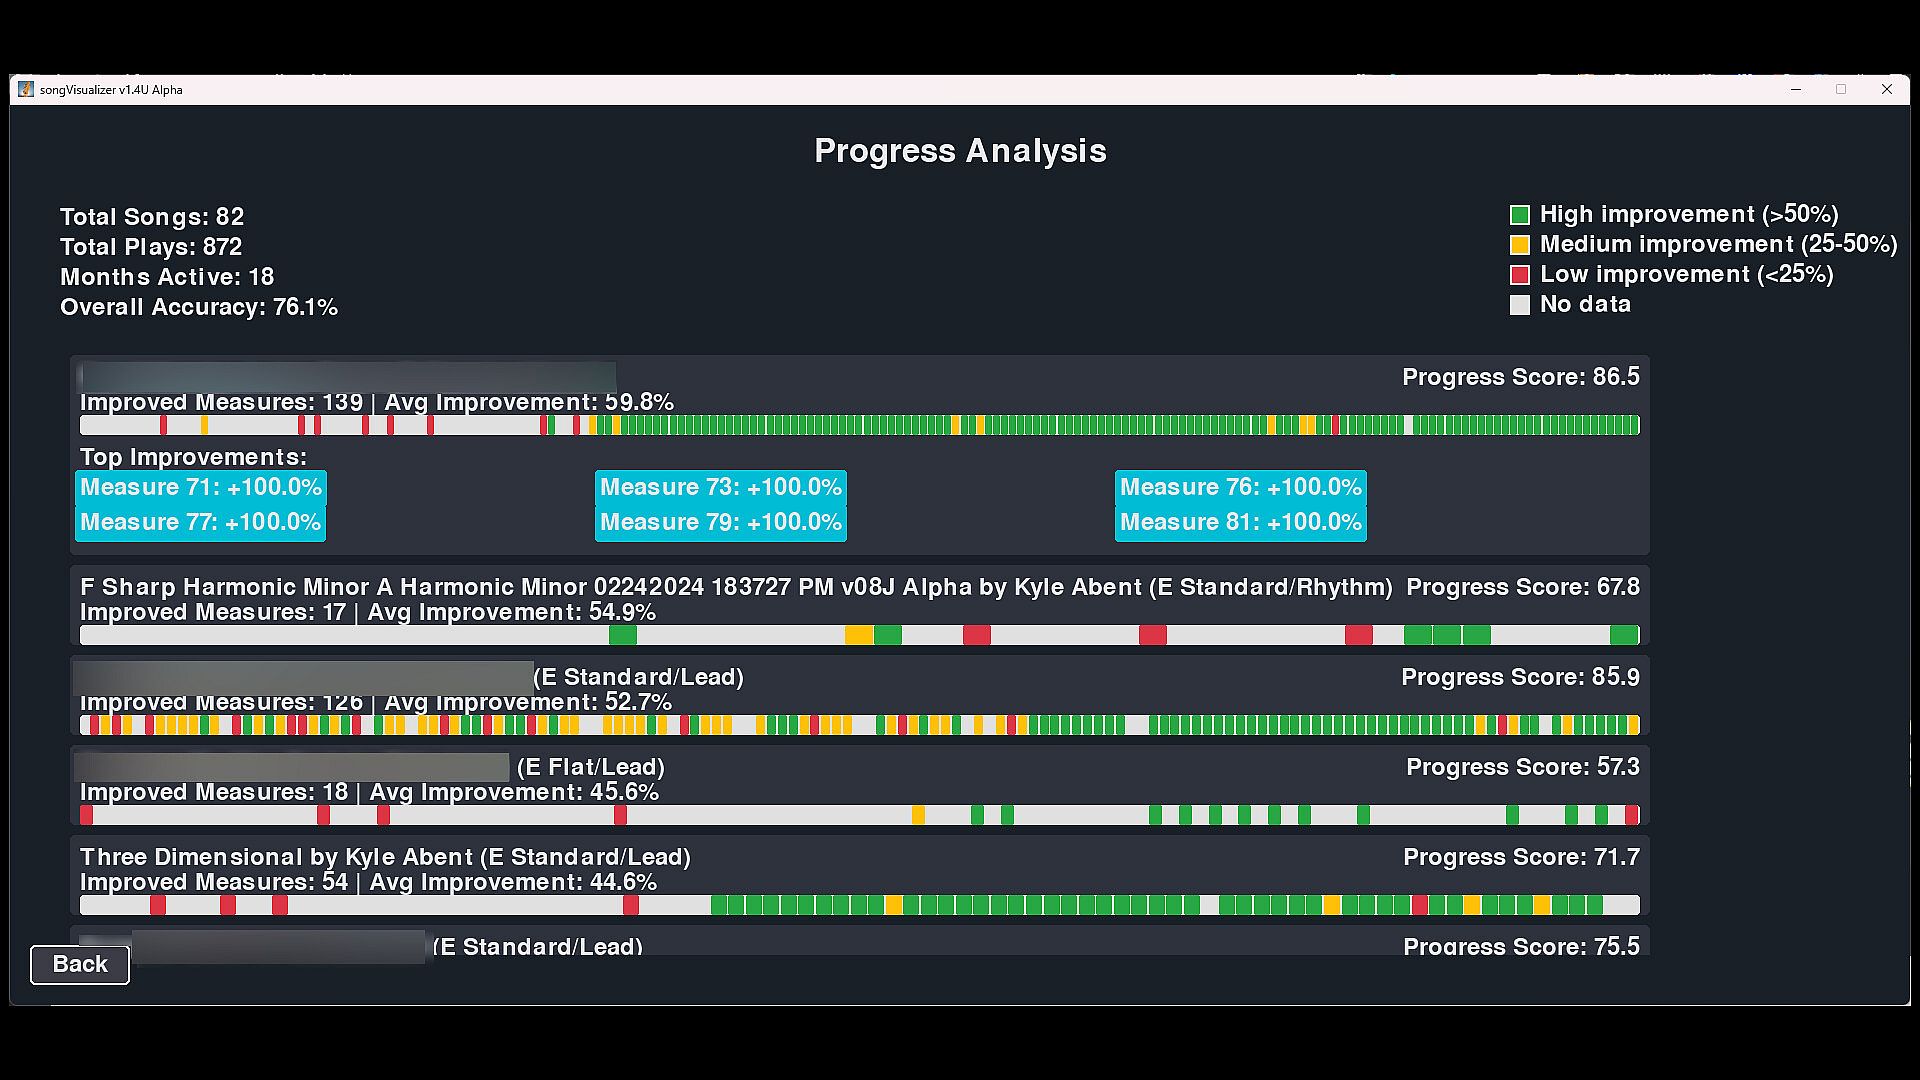
Task: Click the red Low improvement legend swatch
Action: pyautogui.click(x=1519, y=275)
